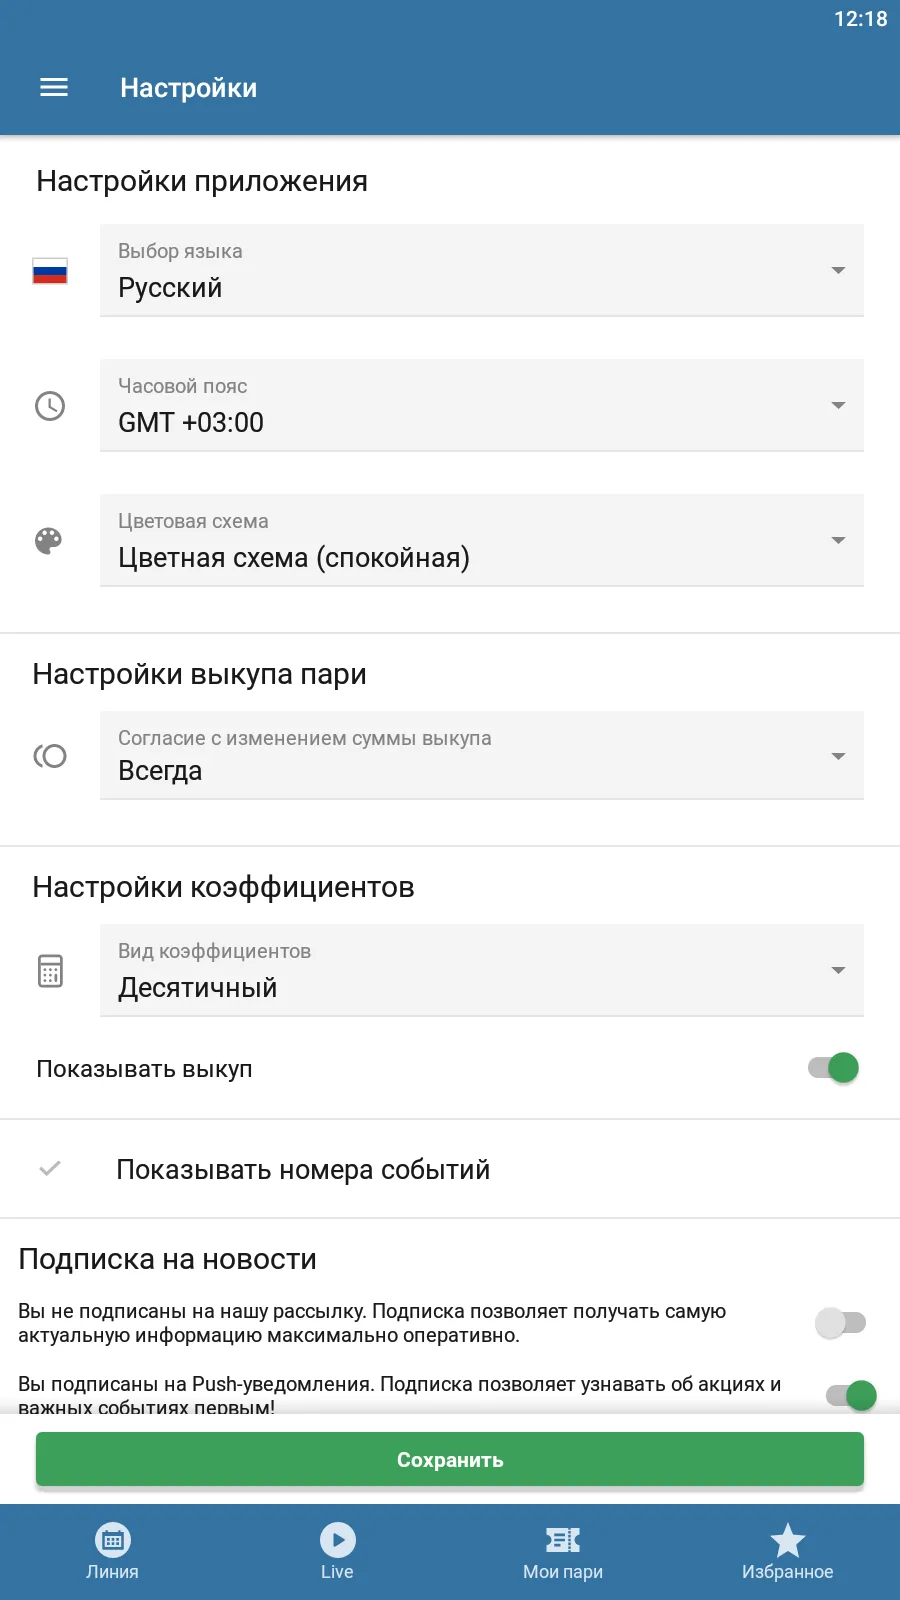The height and width of the screenshot is (1600, 900).
Task: Open the Часовой пояс dropdown
Action: tap(481, 406)
